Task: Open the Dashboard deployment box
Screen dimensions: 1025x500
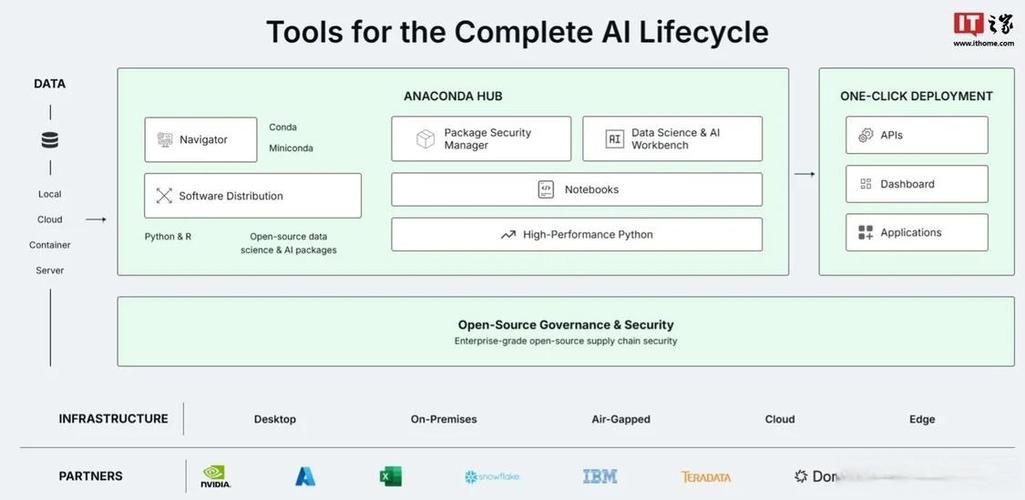Action: [916, 184]
